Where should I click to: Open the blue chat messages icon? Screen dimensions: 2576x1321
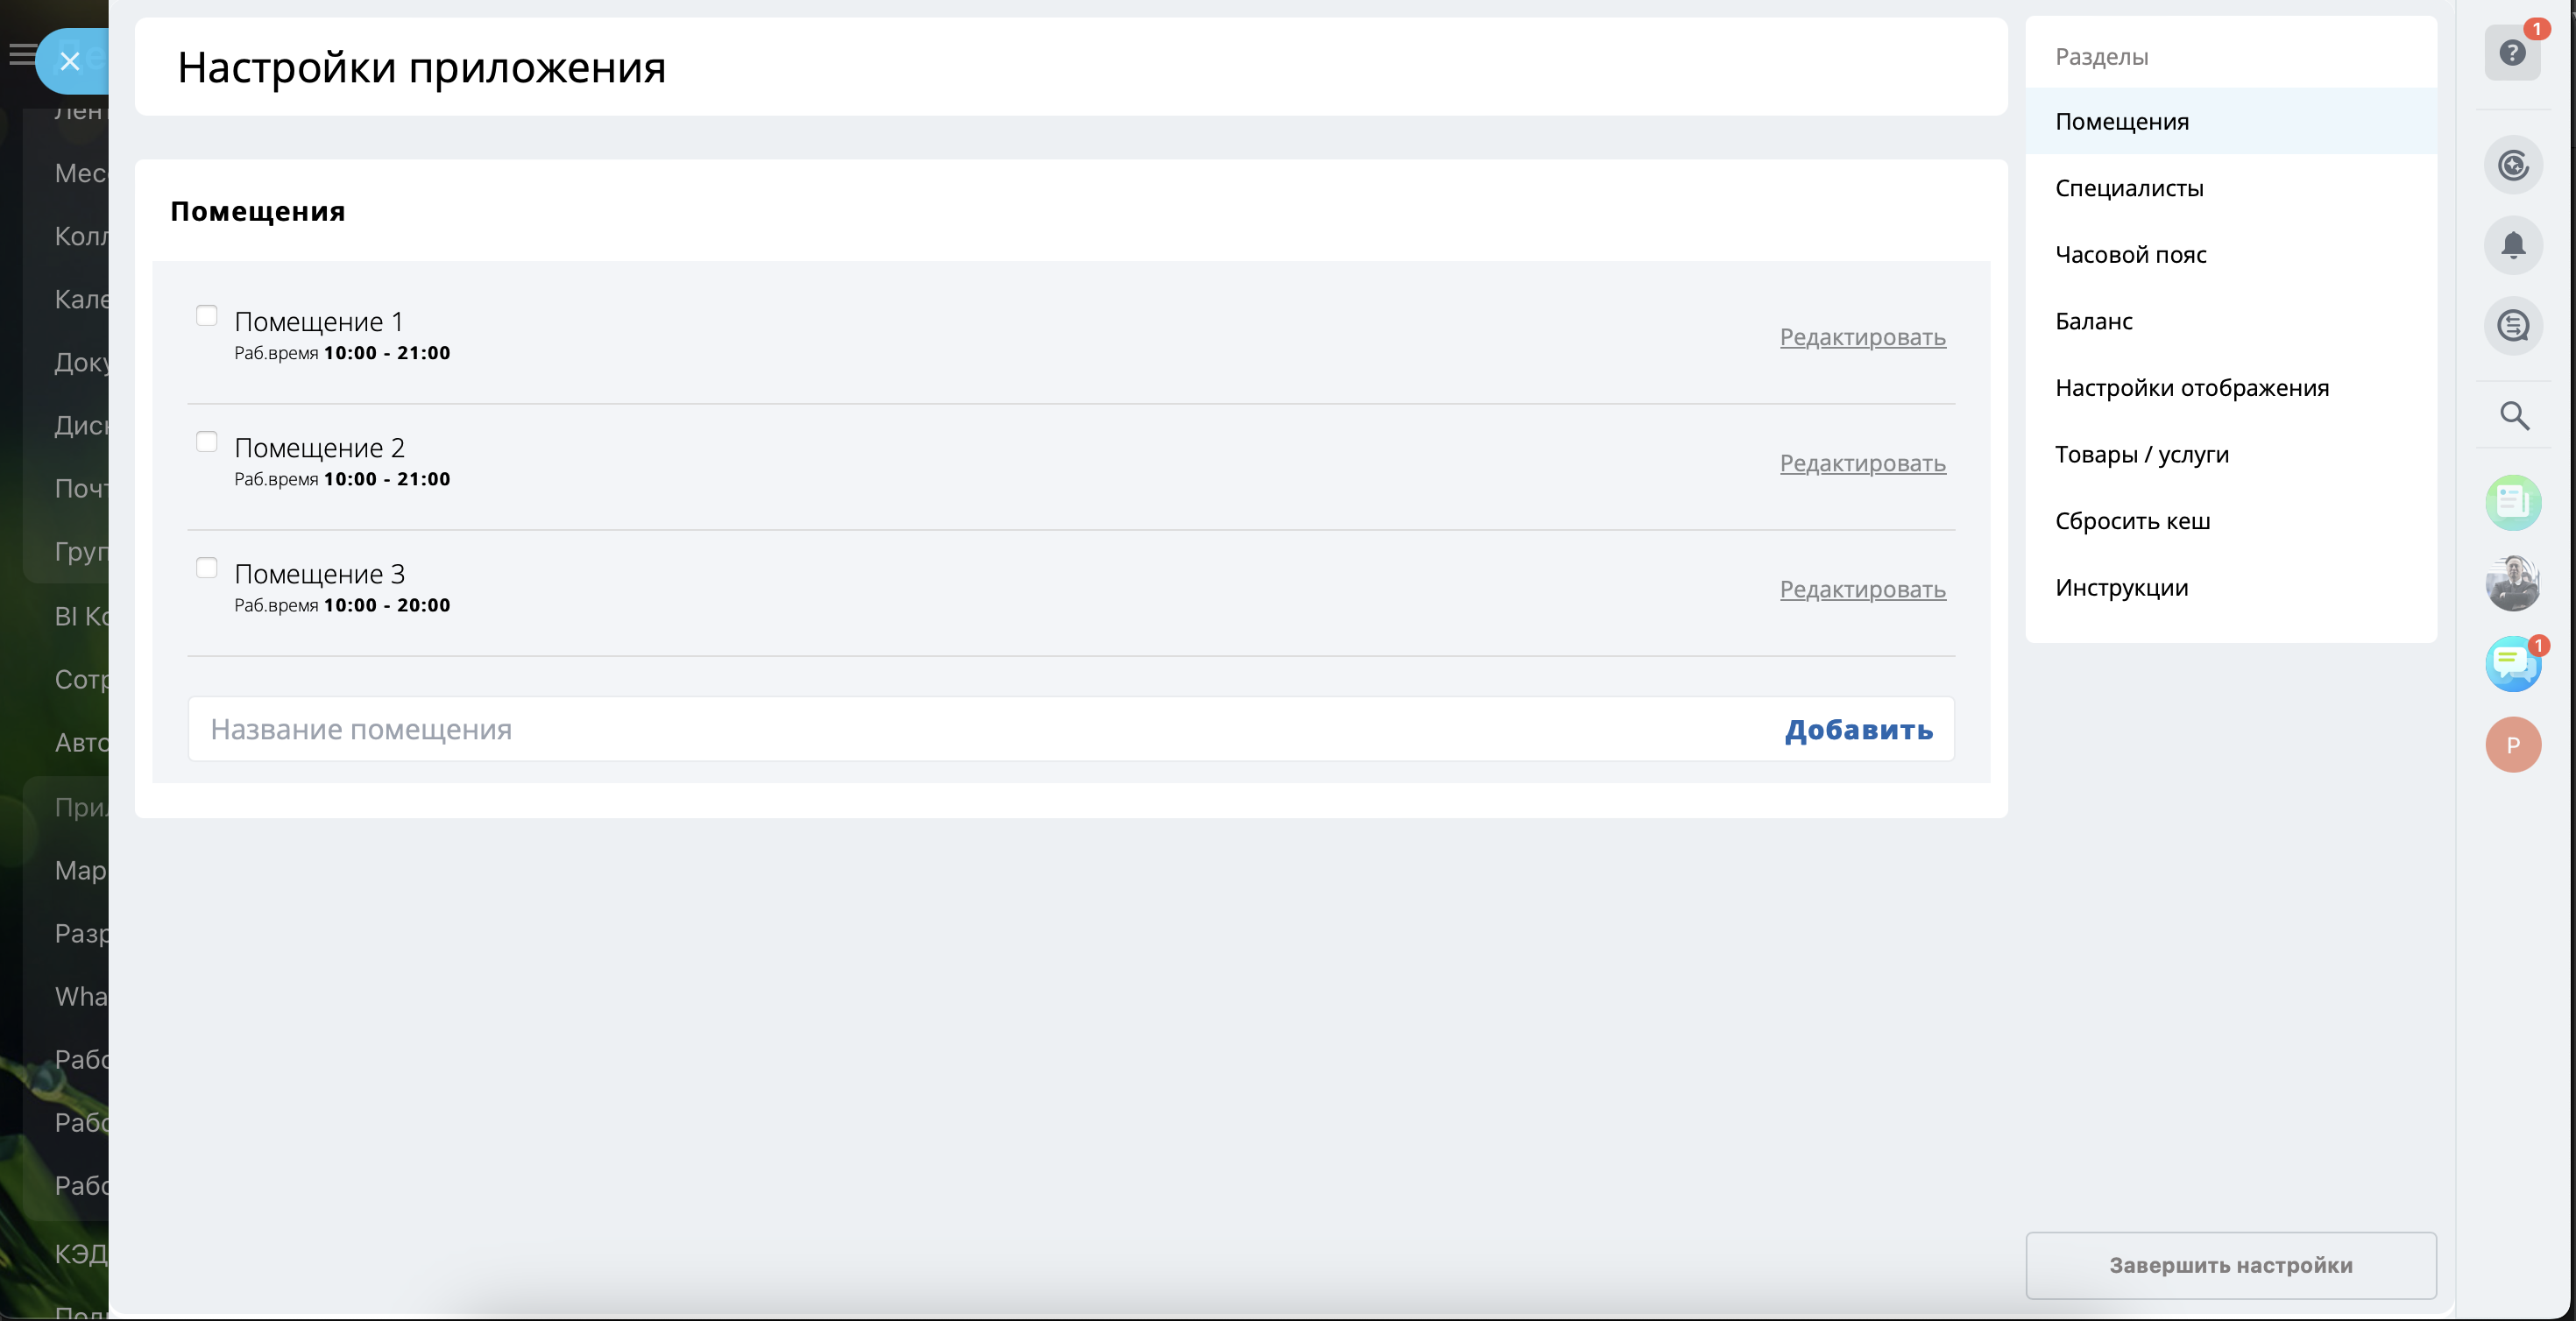coord(2512,664)
